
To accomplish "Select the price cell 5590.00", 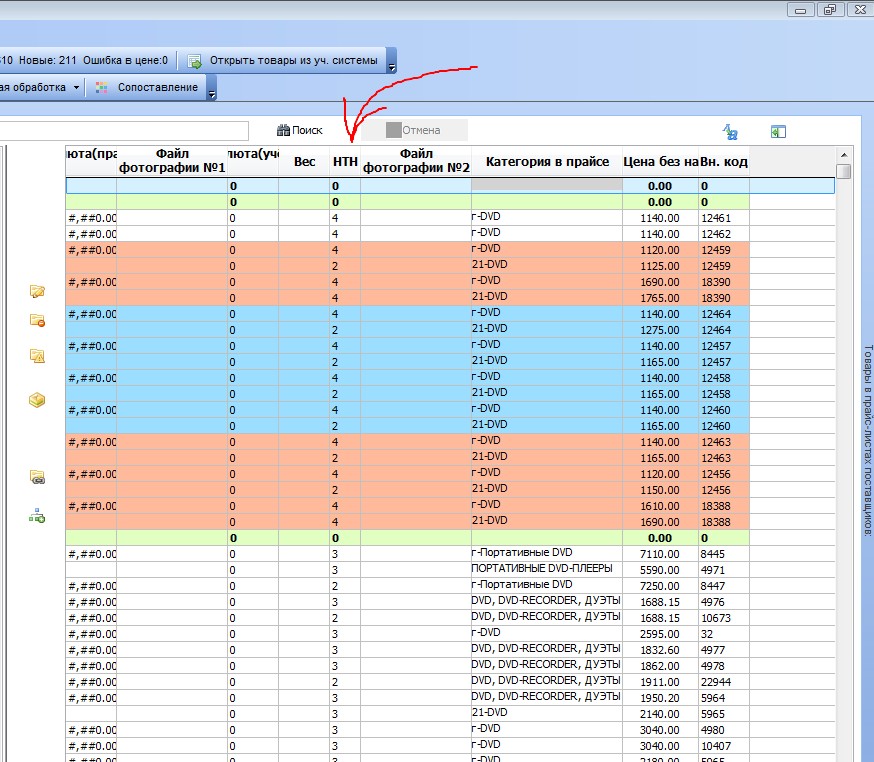I will tap(661, 570).
